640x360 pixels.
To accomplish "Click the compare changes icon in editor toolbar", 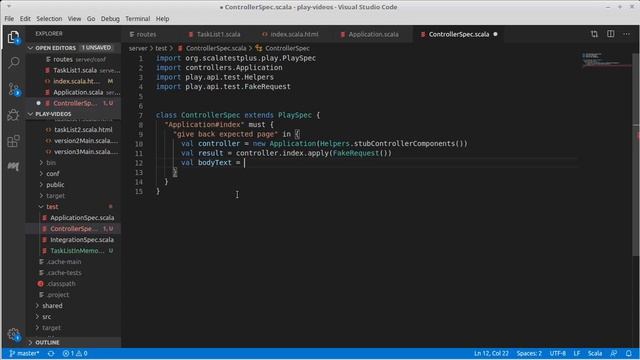I will [x=594, y=34].
